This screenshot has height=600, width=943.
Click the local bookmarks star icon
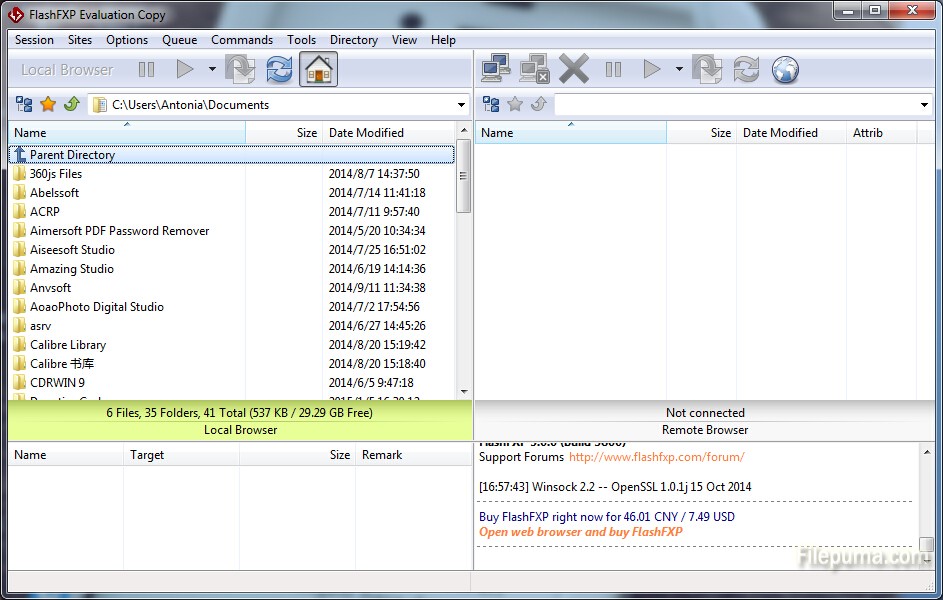48,104
